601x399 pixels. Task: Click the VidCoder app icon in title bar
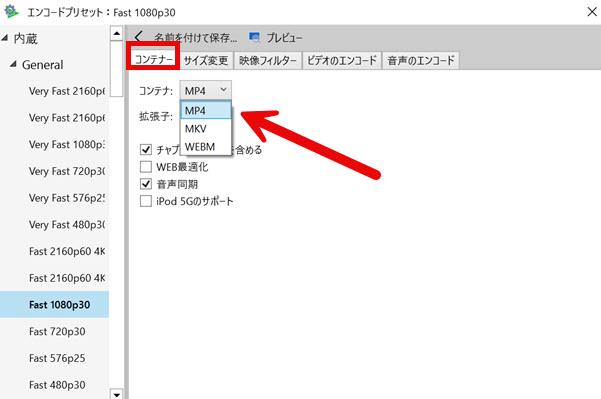point(11,12)
